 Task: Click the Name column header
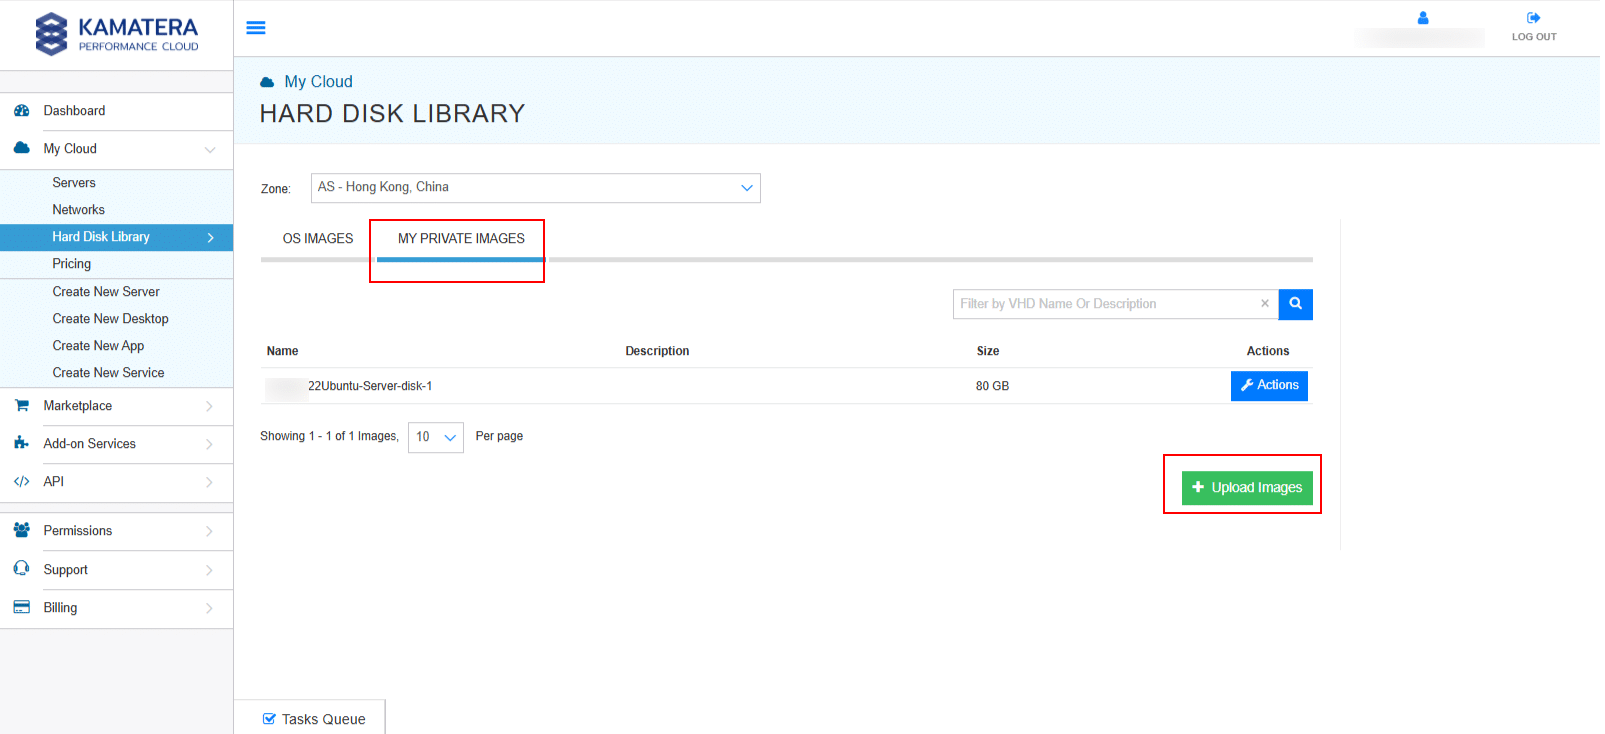tap(282, 351)
